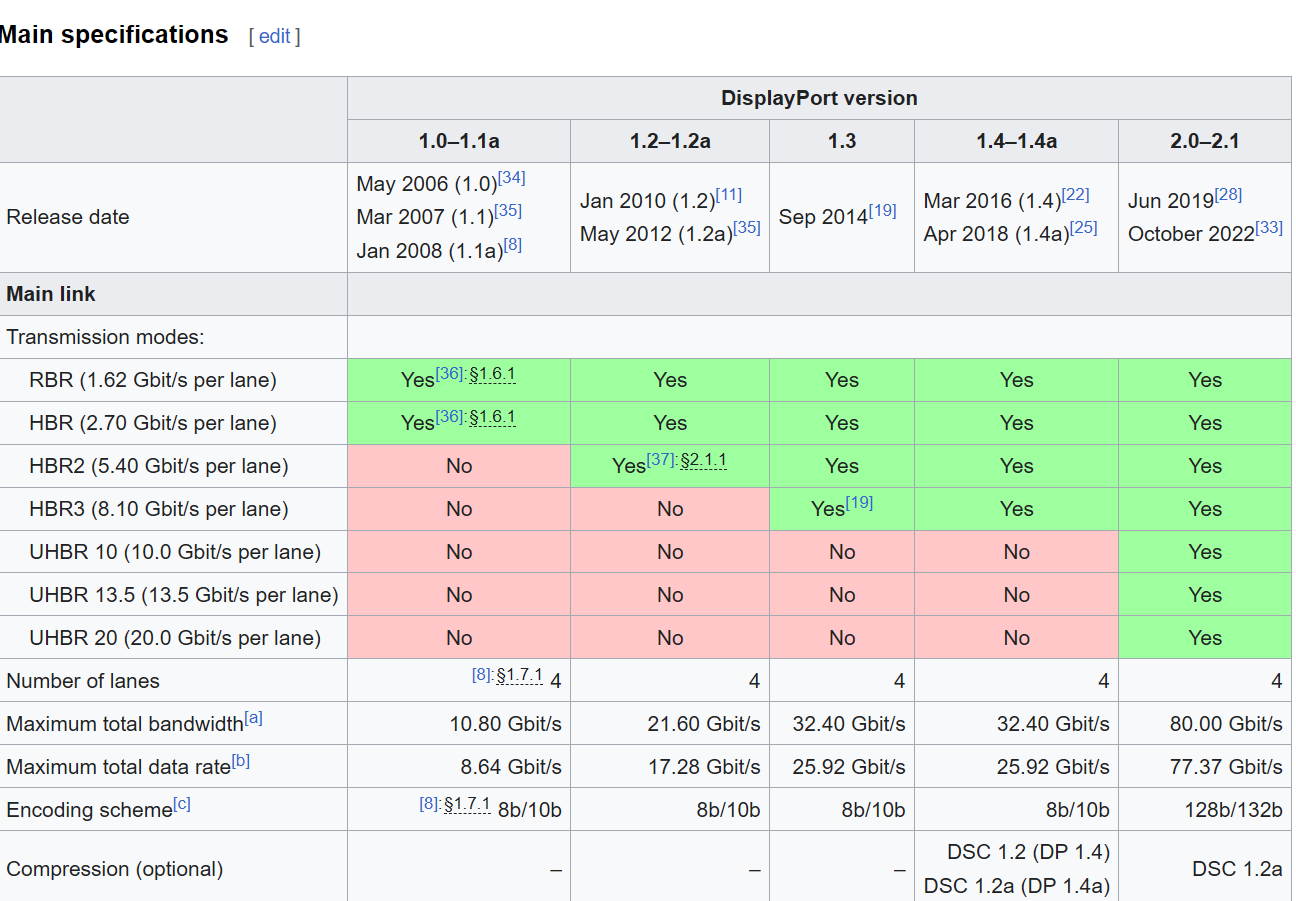
Task: Click the Release date row label
Action: (x=68, y=217)
